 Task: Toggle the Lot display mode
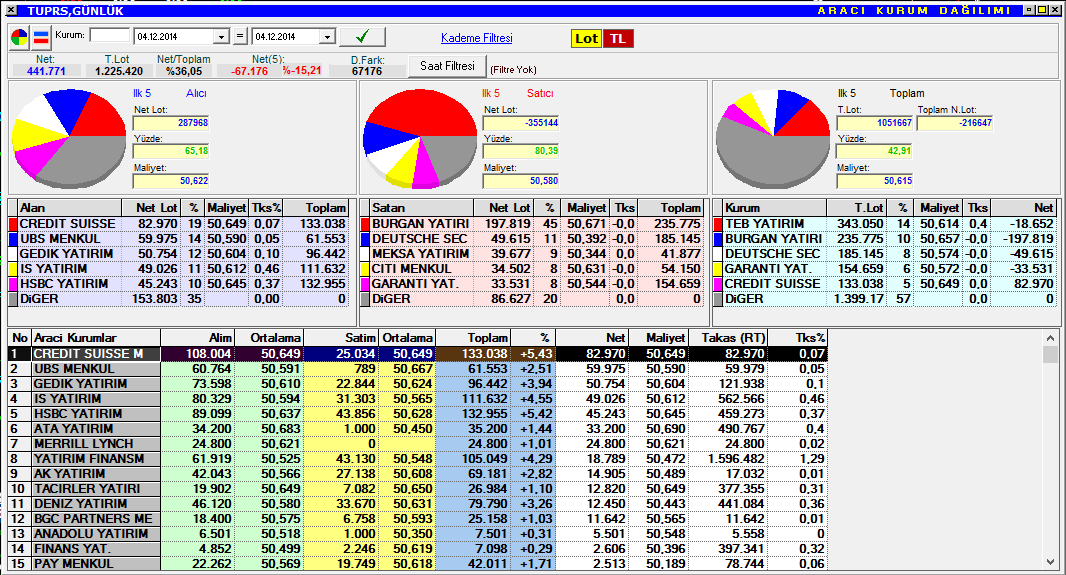586,38
